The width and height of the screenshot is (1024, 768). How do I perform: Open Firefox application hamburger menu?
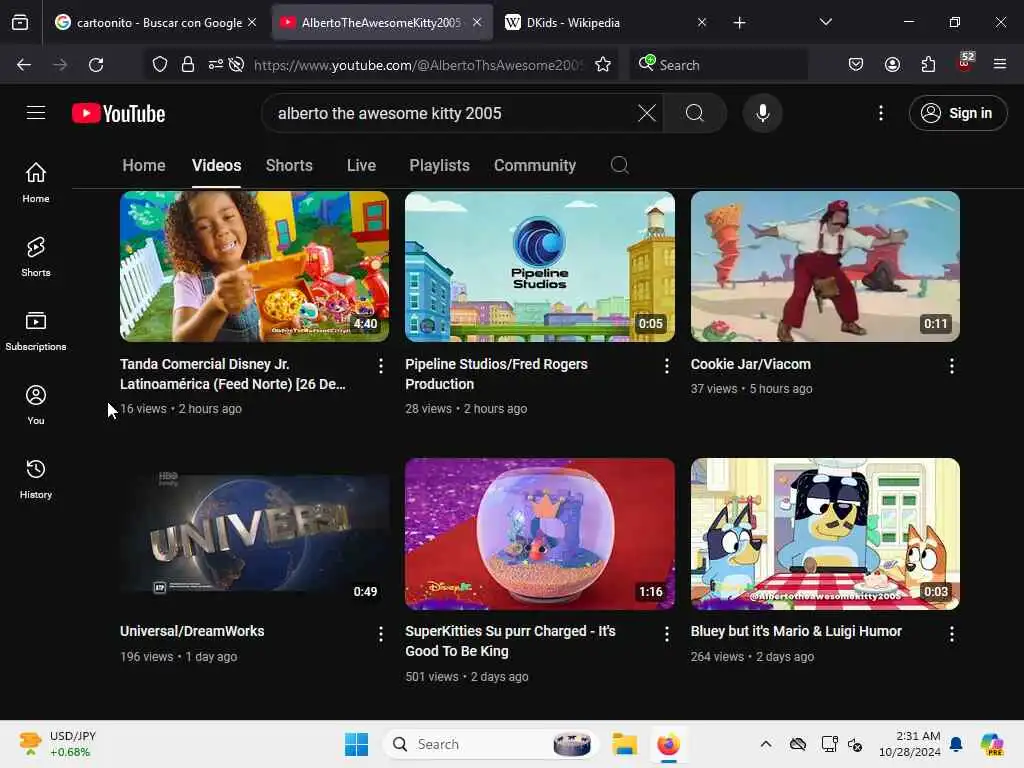(1000, 64)
